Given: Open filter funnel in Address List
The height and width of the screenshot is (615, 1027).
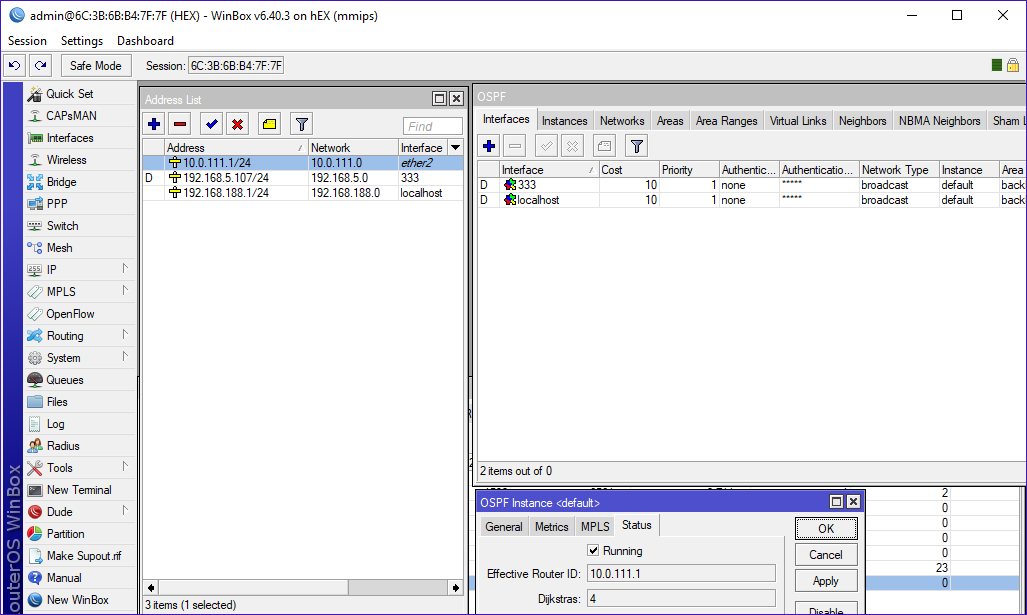Looking at the screenshot, I should coord(301,124).
